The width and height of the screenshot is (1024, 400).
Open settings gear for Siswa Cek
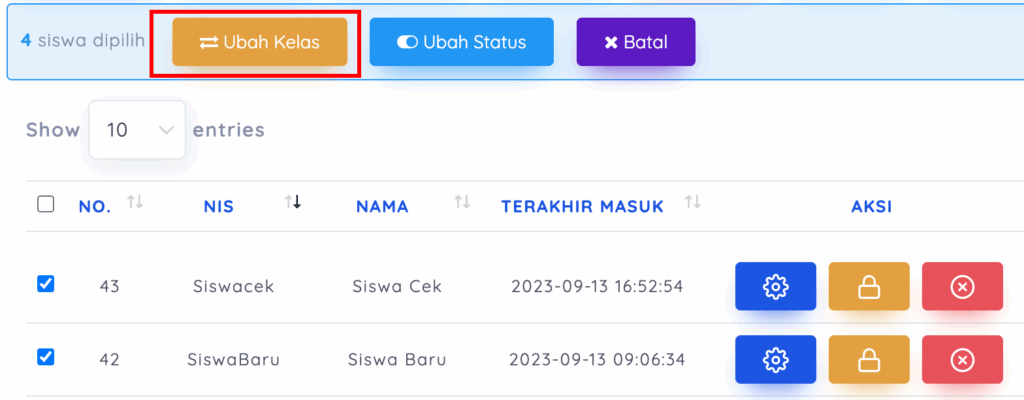coord(775,287)
